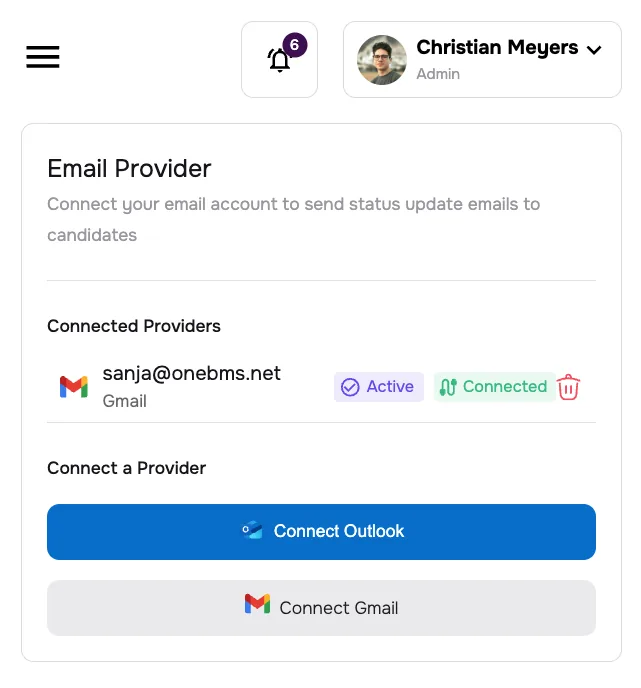Click the Admin role label
641x688 pixels.
coord(438,74)
